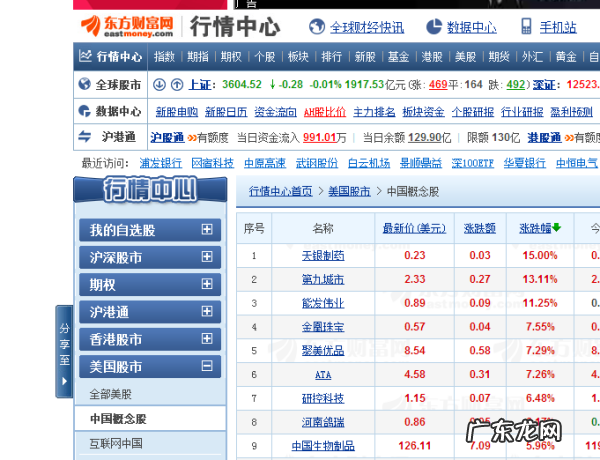This screenshot has height=460, width=600.
Task: Open recently visited 白云机场
Action: (369, 163)
